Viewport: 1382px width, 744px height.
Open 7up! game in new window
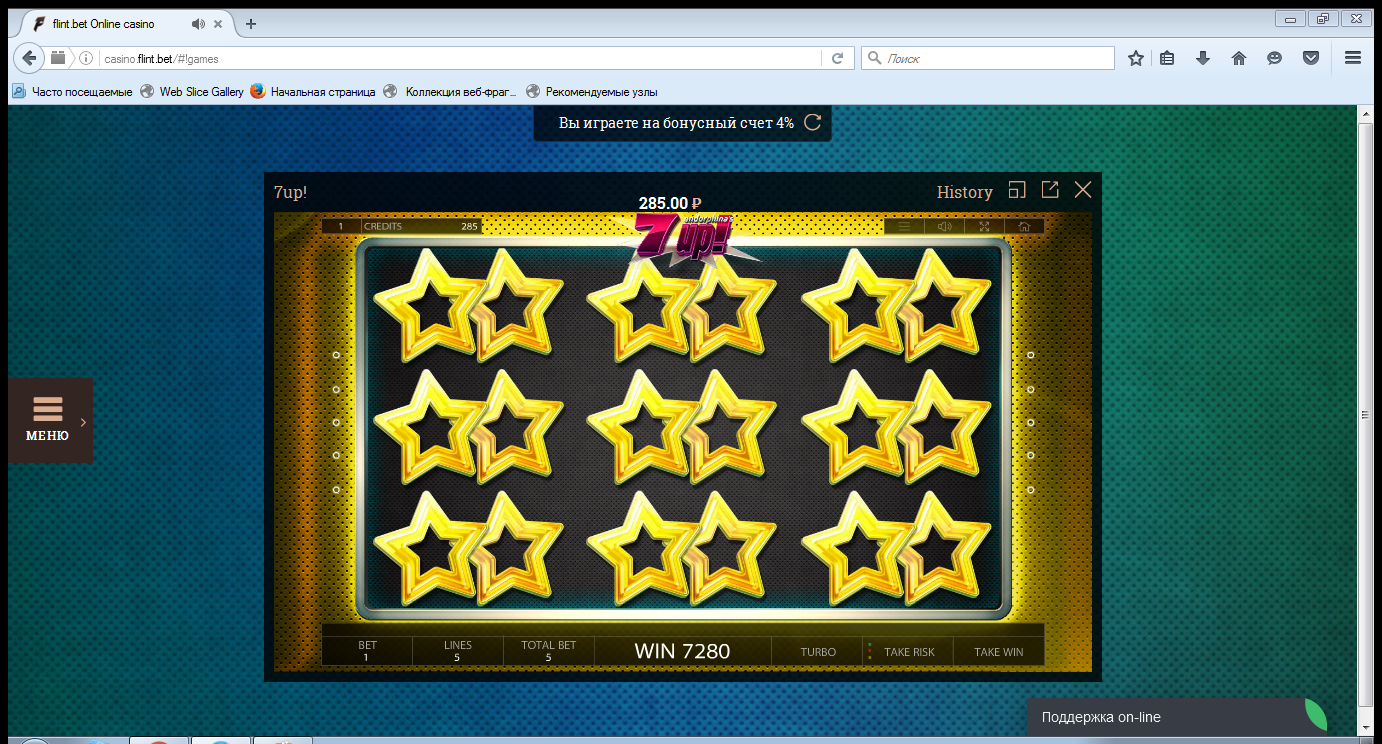pyautogui.click(x=1050, y=190)
